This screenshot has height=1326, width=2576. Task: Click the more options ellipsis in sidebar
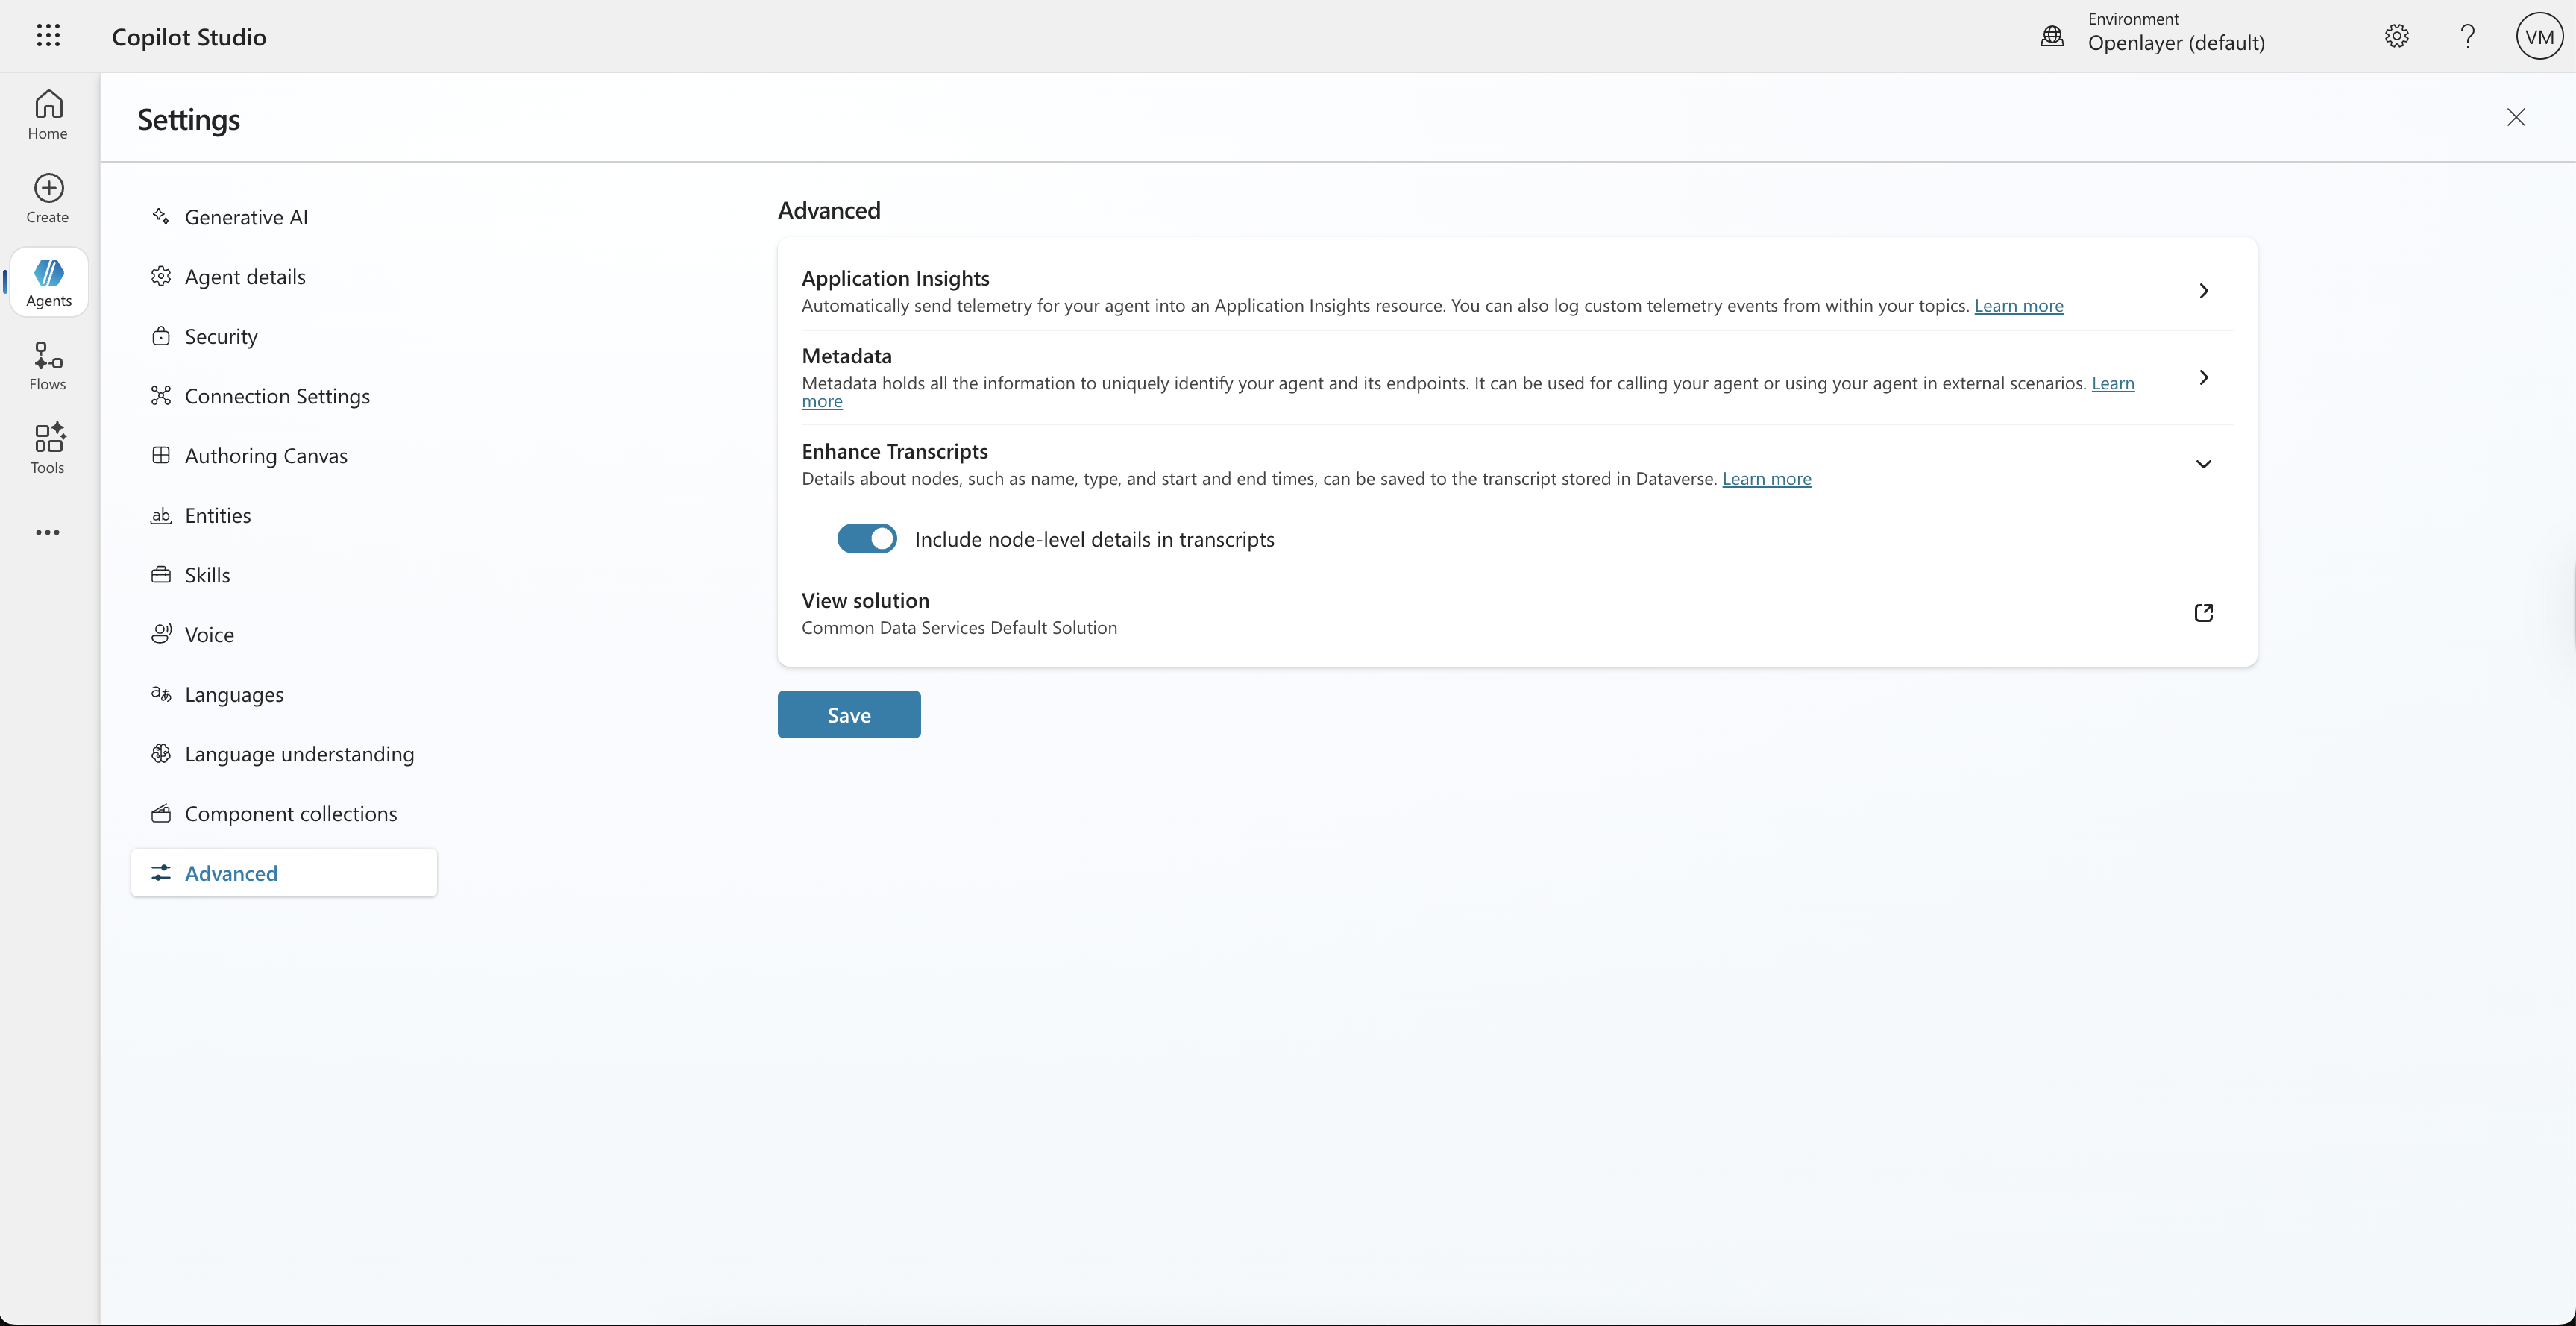47,531
